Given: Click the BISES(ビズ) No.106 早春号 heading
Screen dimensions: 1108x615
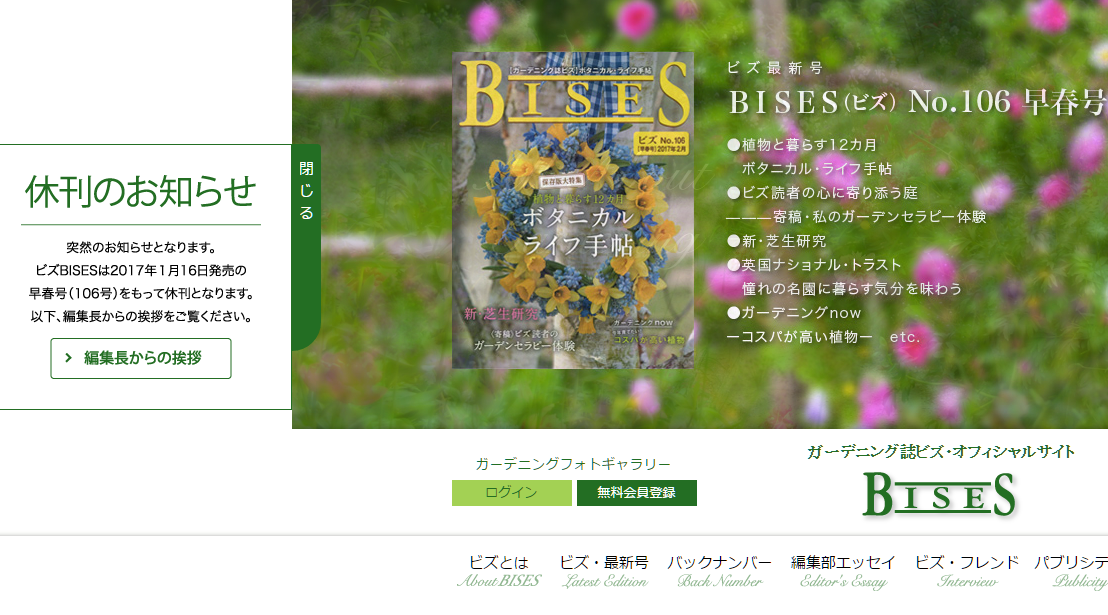Looking at the screenshot, I should point(917,102).
